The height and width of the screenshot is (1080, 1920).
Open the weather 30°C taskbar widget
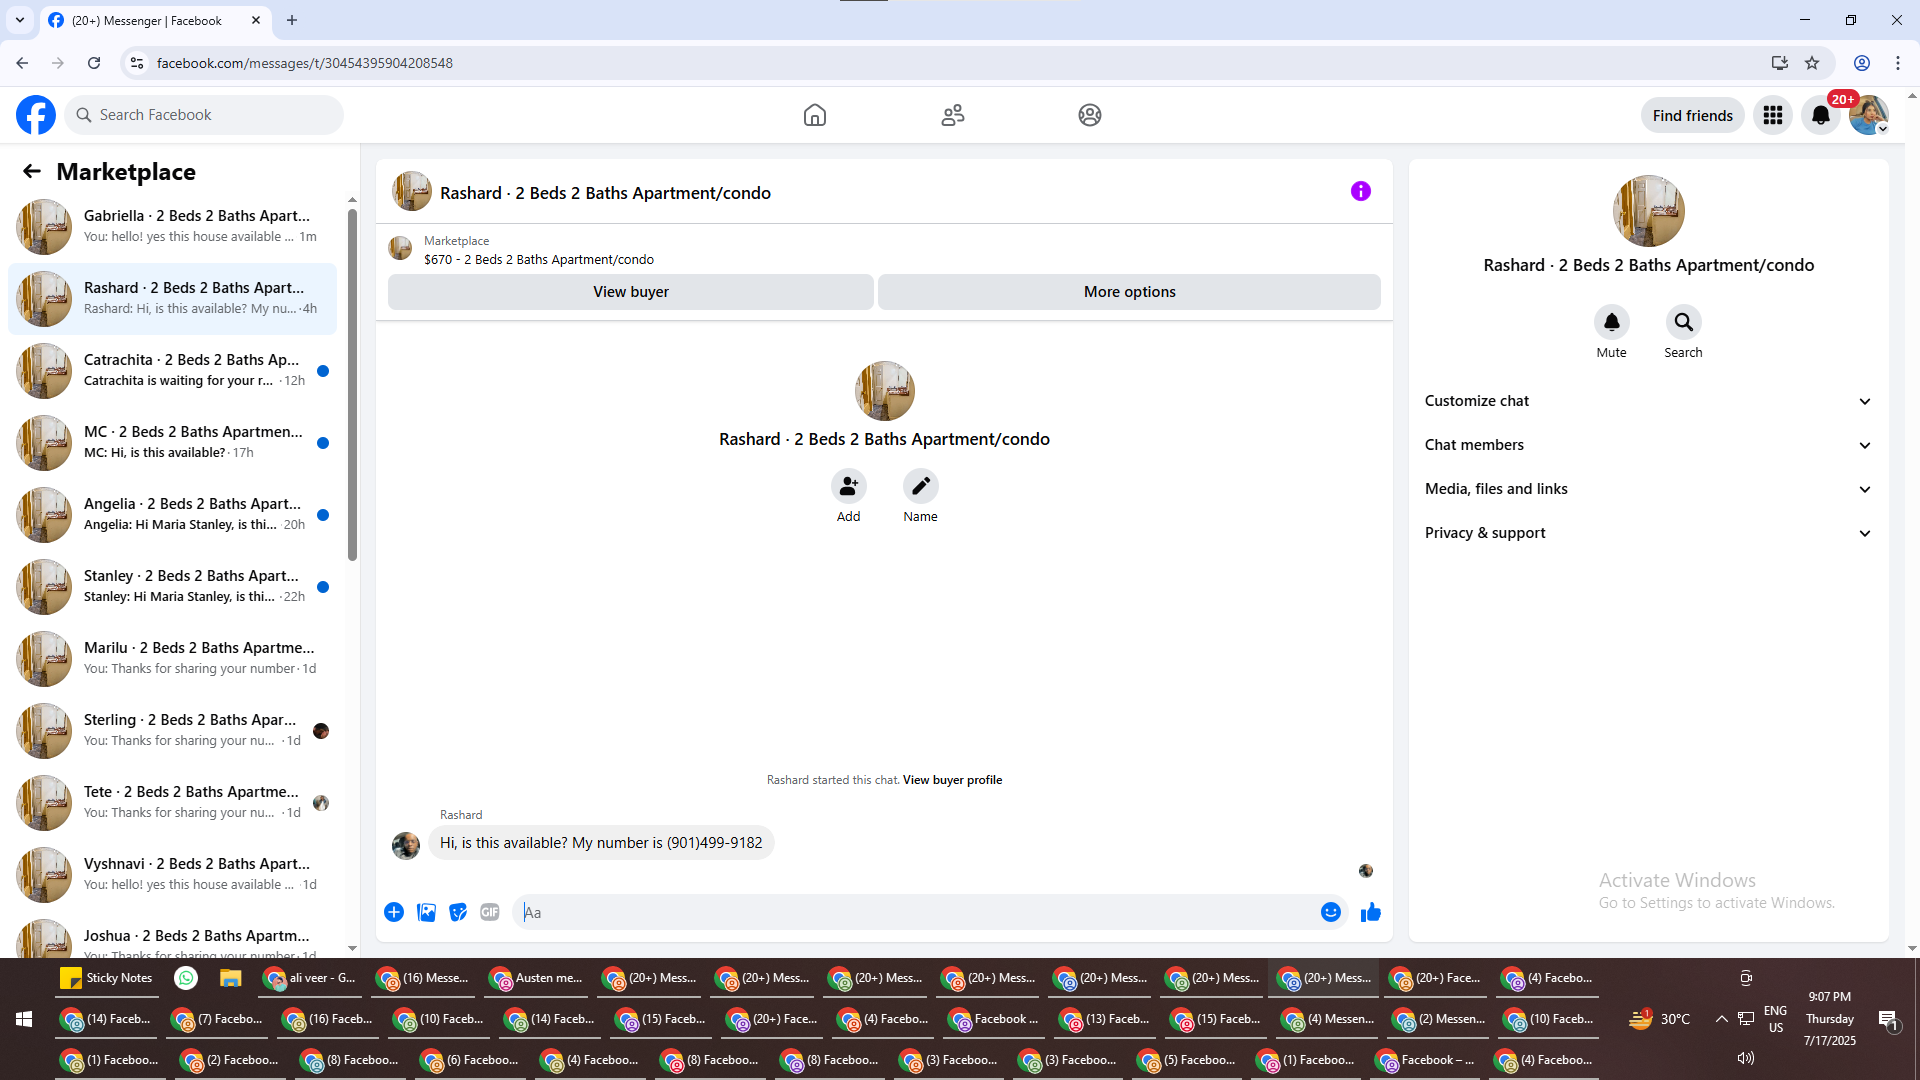[x=1660, y=1019]
